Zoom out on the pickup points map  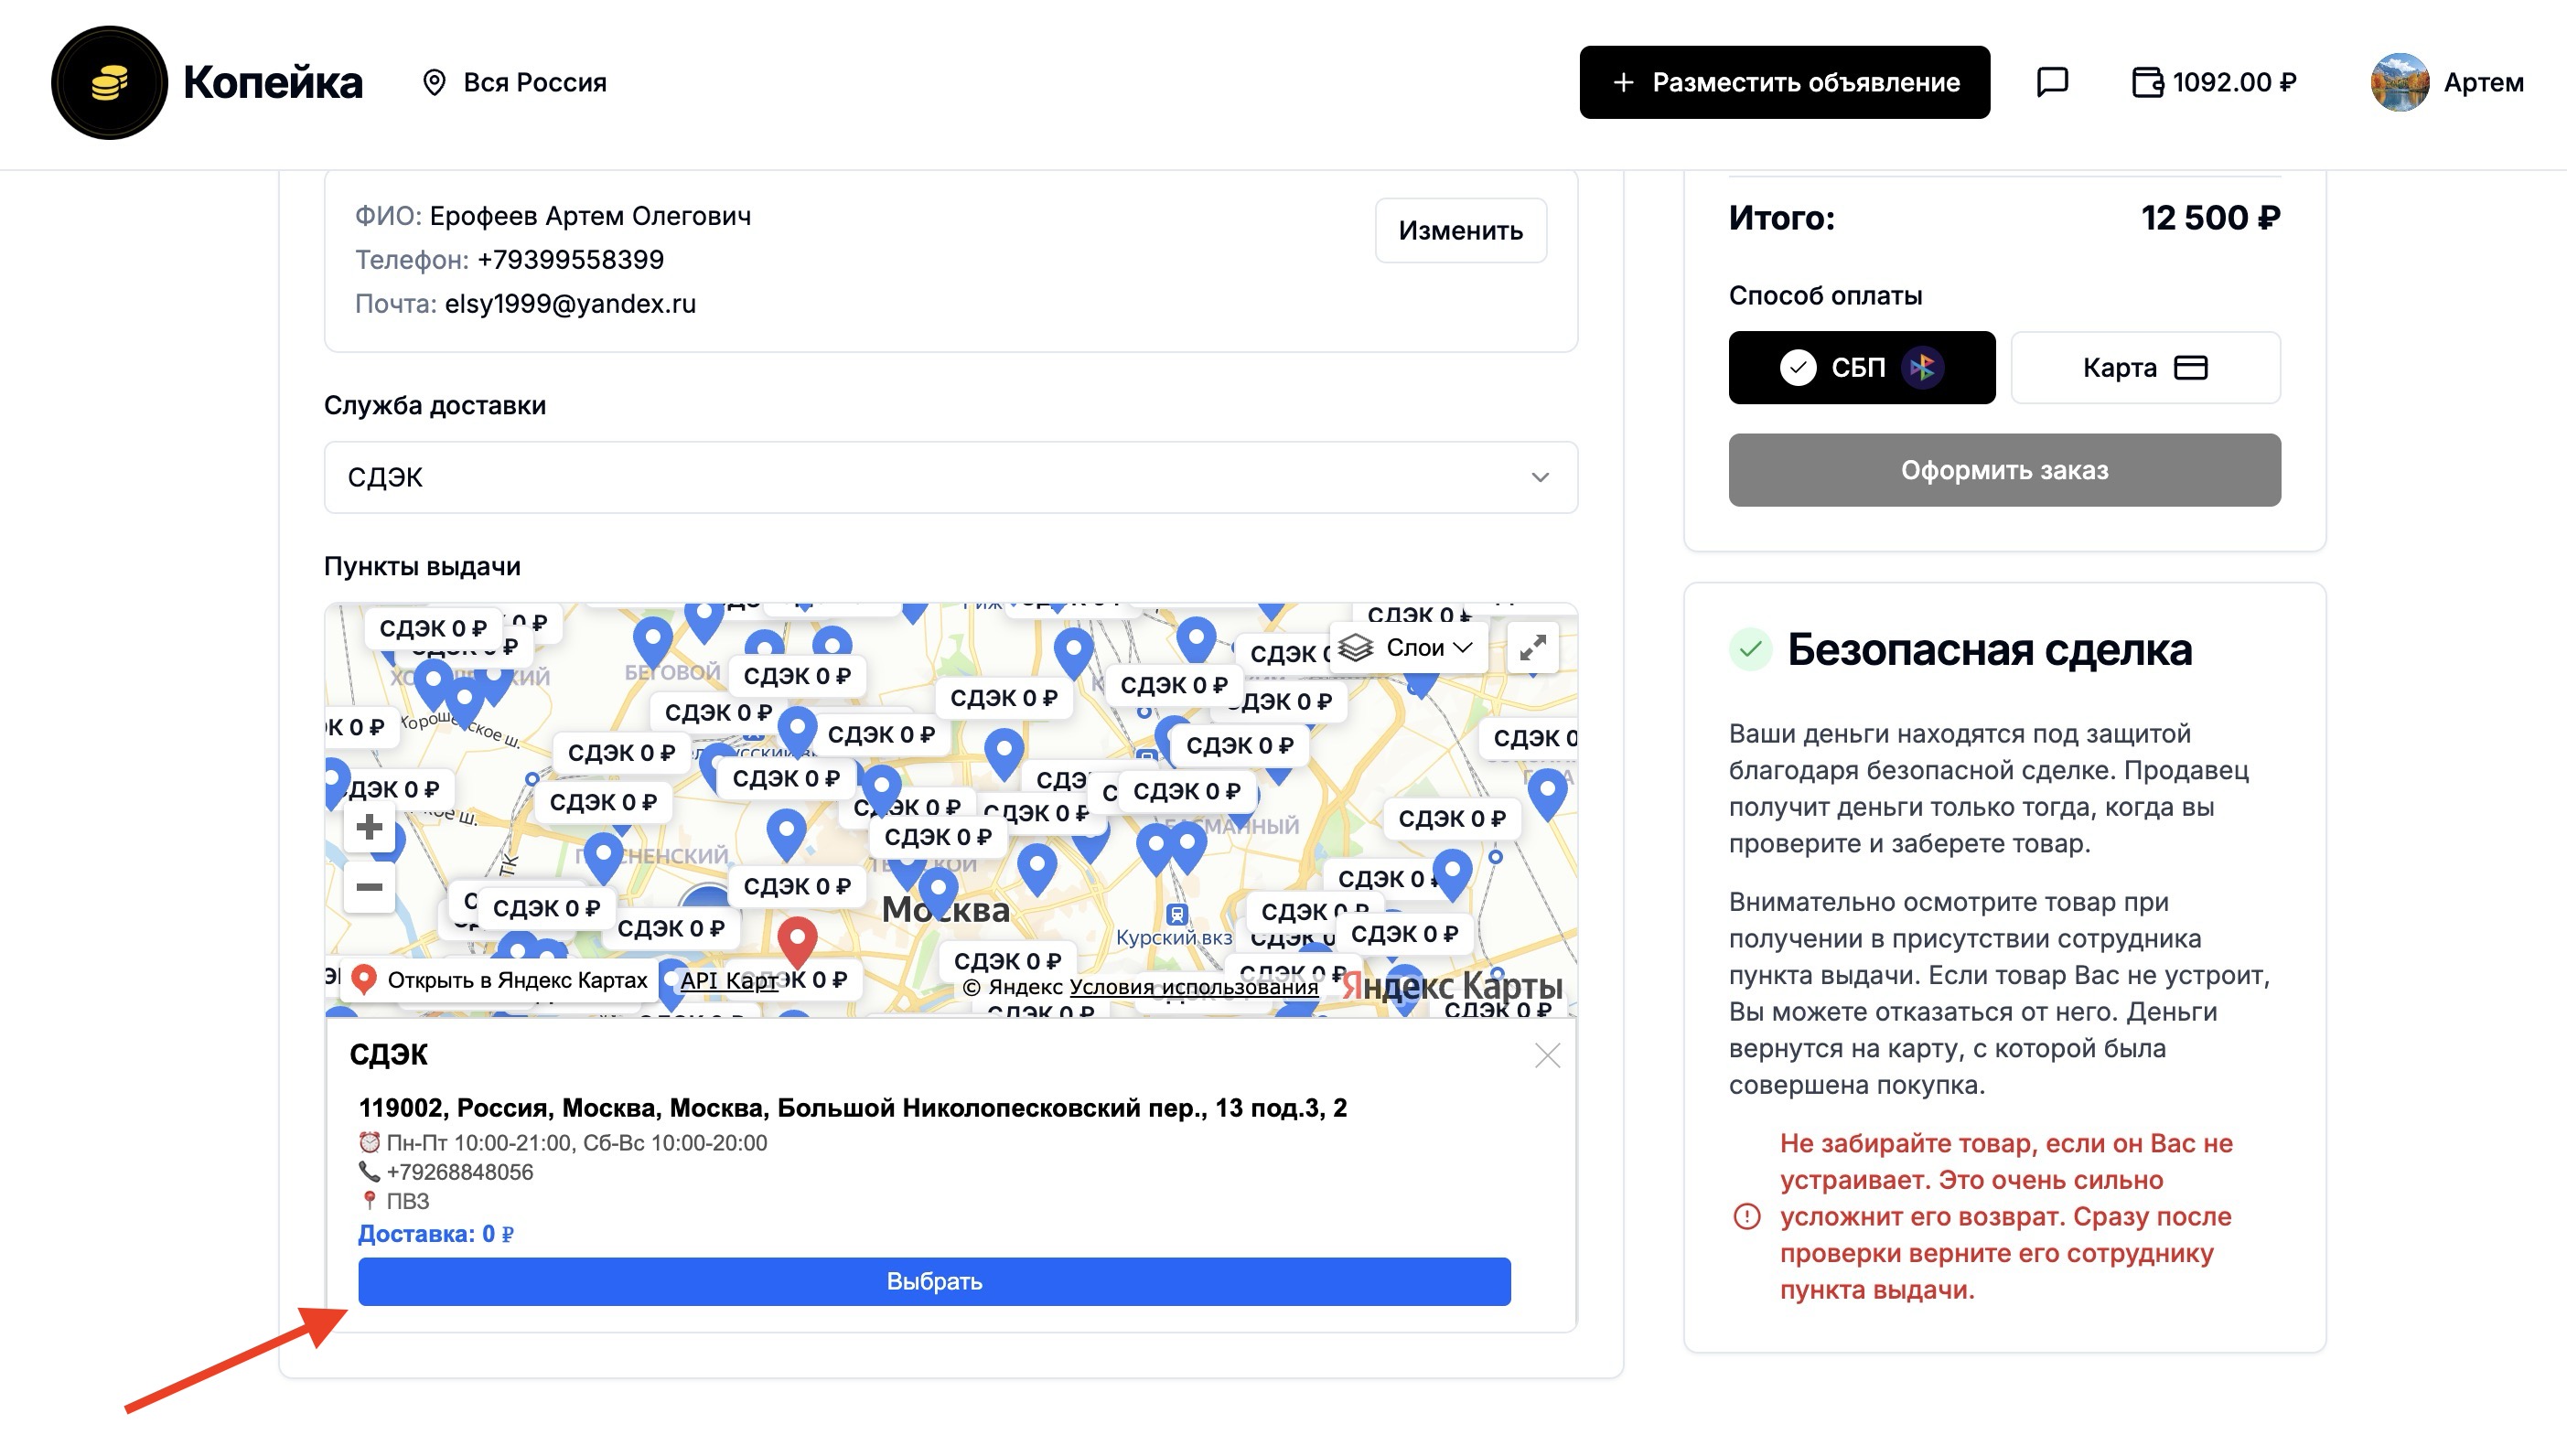coord(369,887)
